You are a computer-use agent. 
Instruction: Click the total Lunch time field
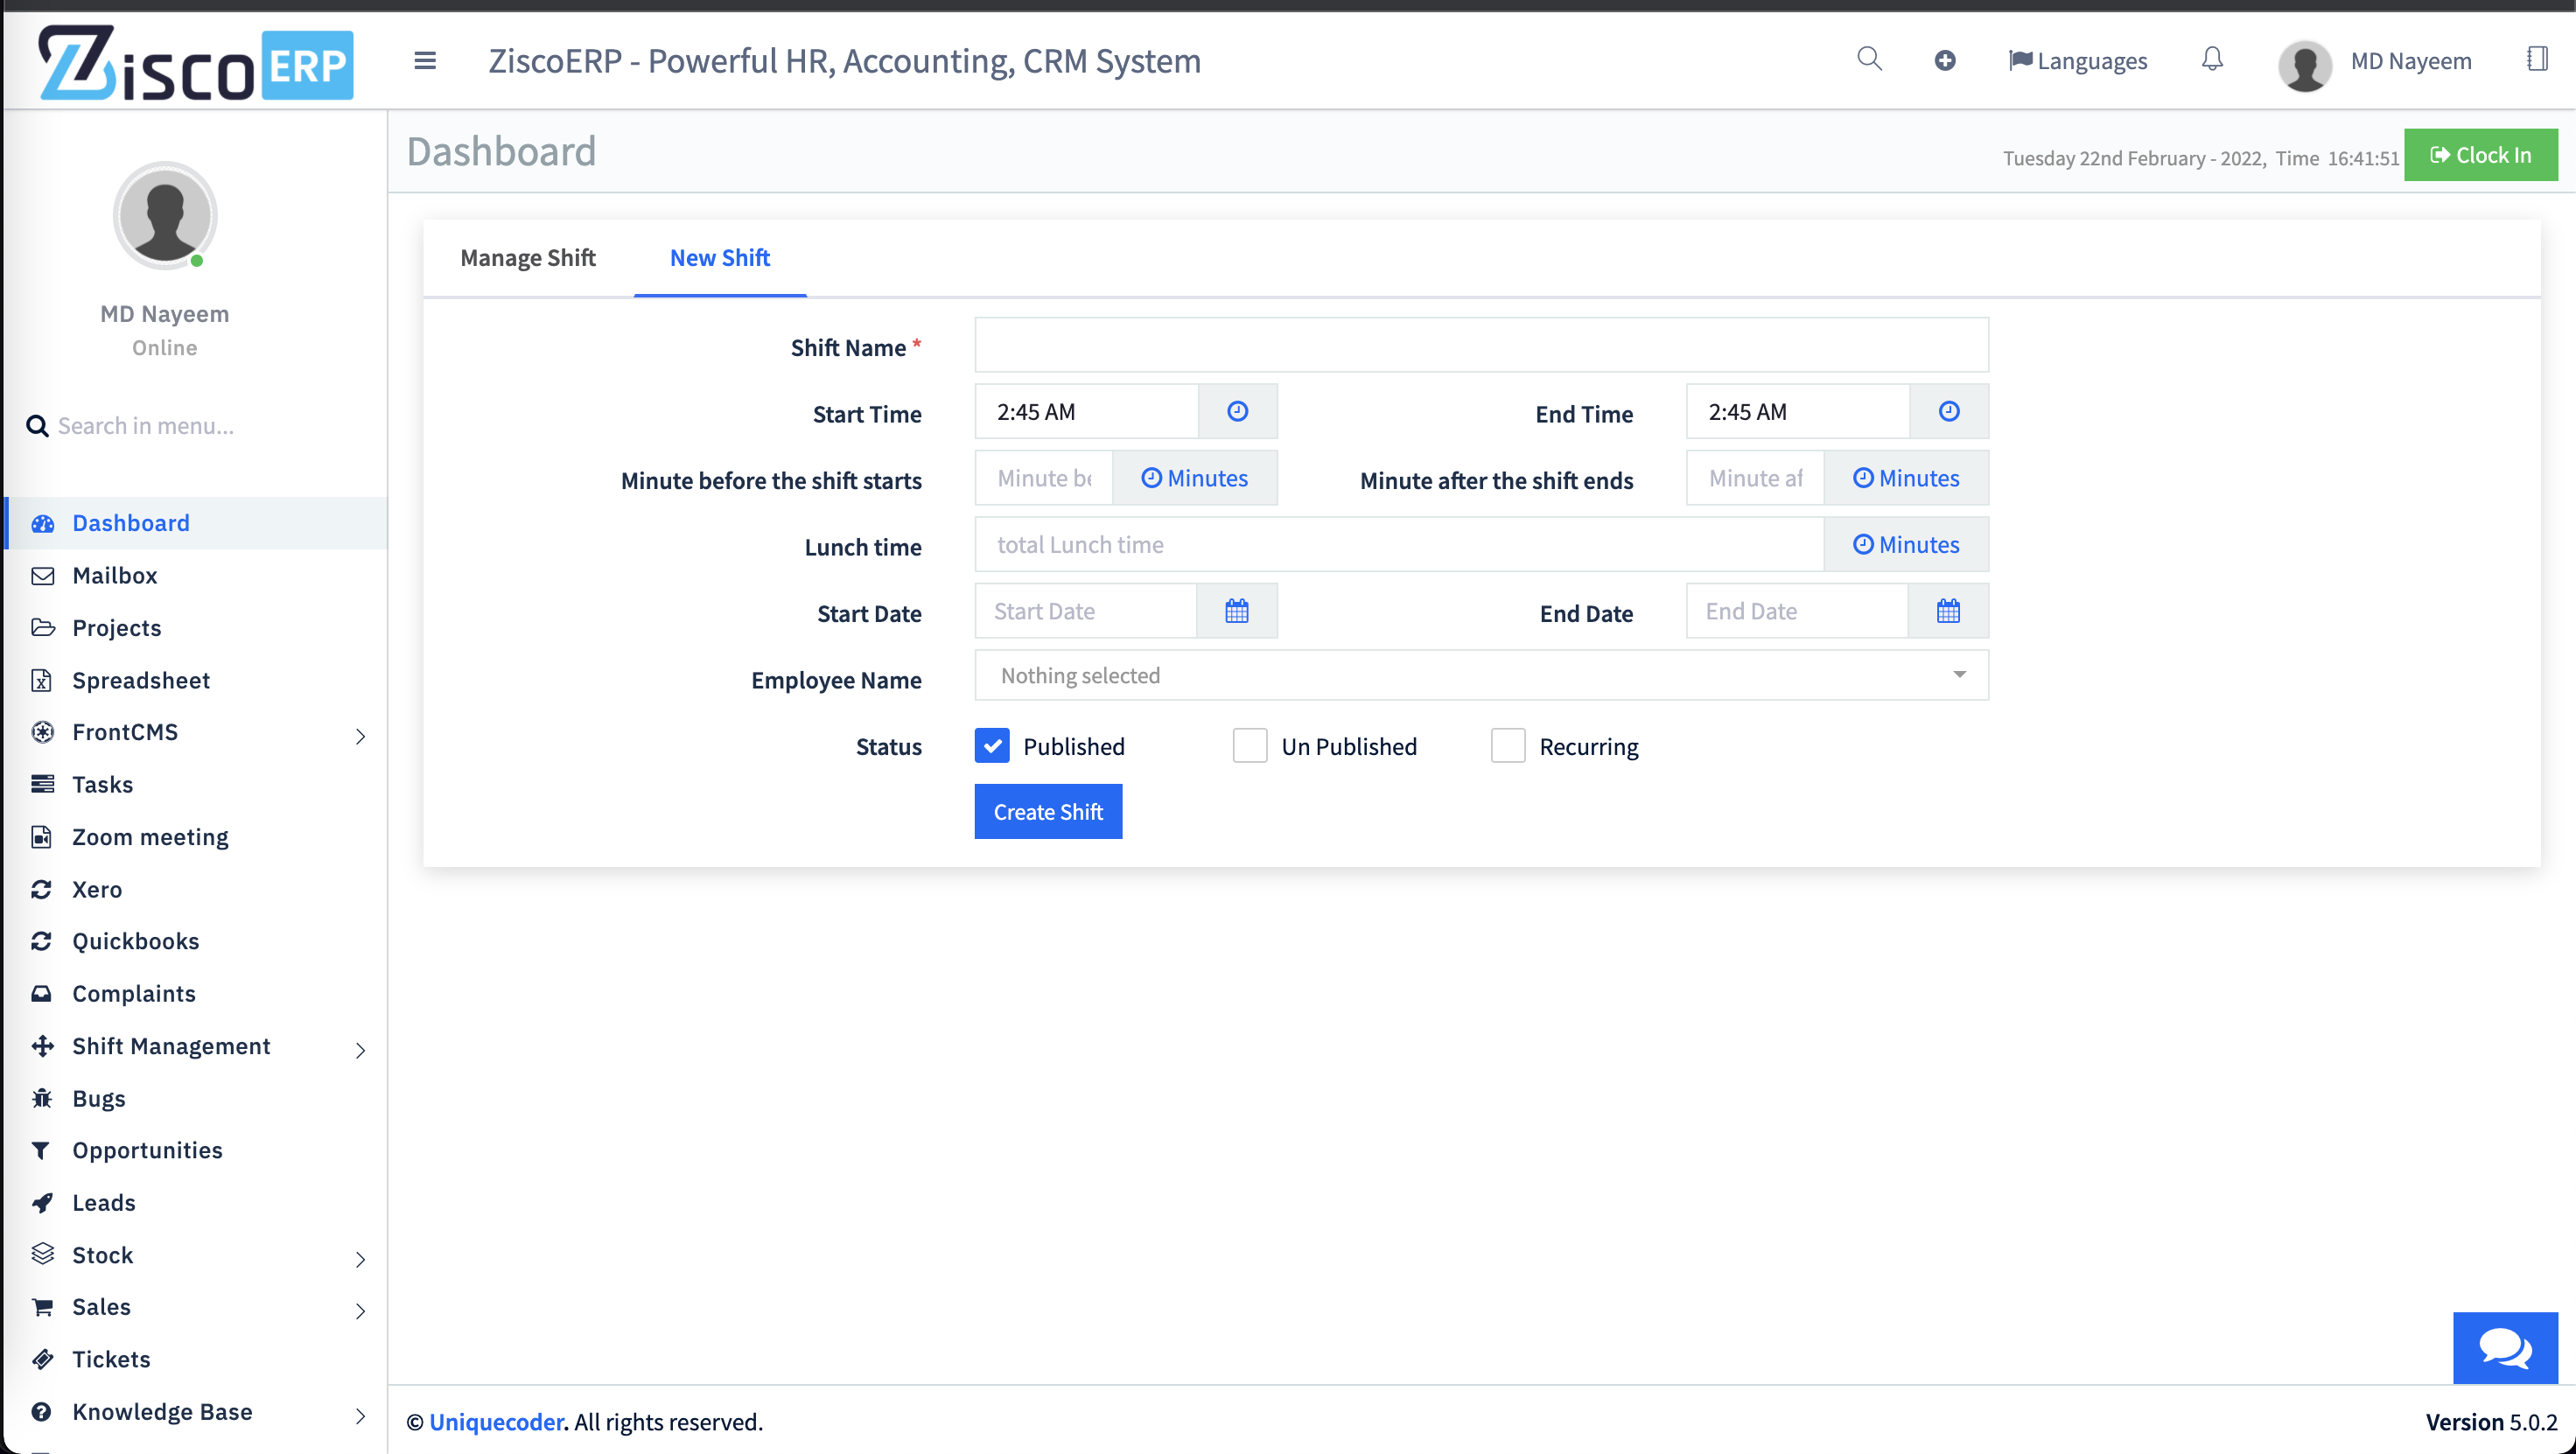pyautogui.click(x=1399, y=544)
